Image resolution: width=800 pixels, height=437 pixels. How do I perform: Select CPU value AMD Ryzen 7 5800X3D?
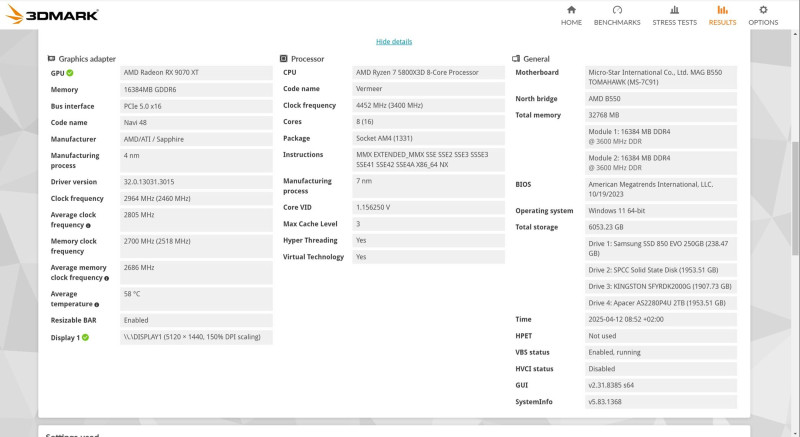coord(429,72)
